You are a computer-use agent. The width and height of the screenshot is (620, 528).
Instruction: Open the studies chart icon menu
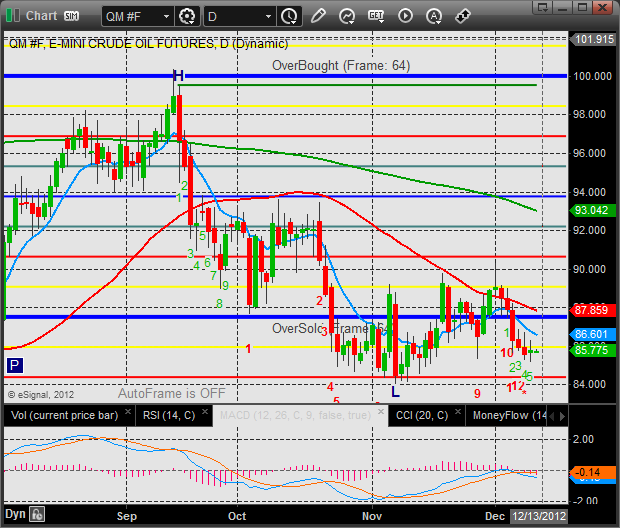click(x=347, y=16)
